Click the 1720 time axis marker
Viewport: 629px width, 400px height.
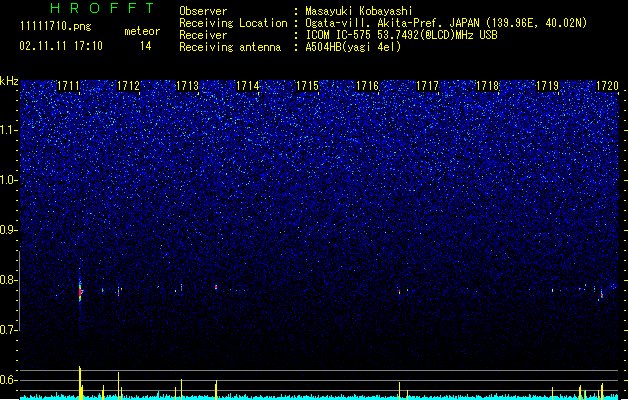coord(607,86)
